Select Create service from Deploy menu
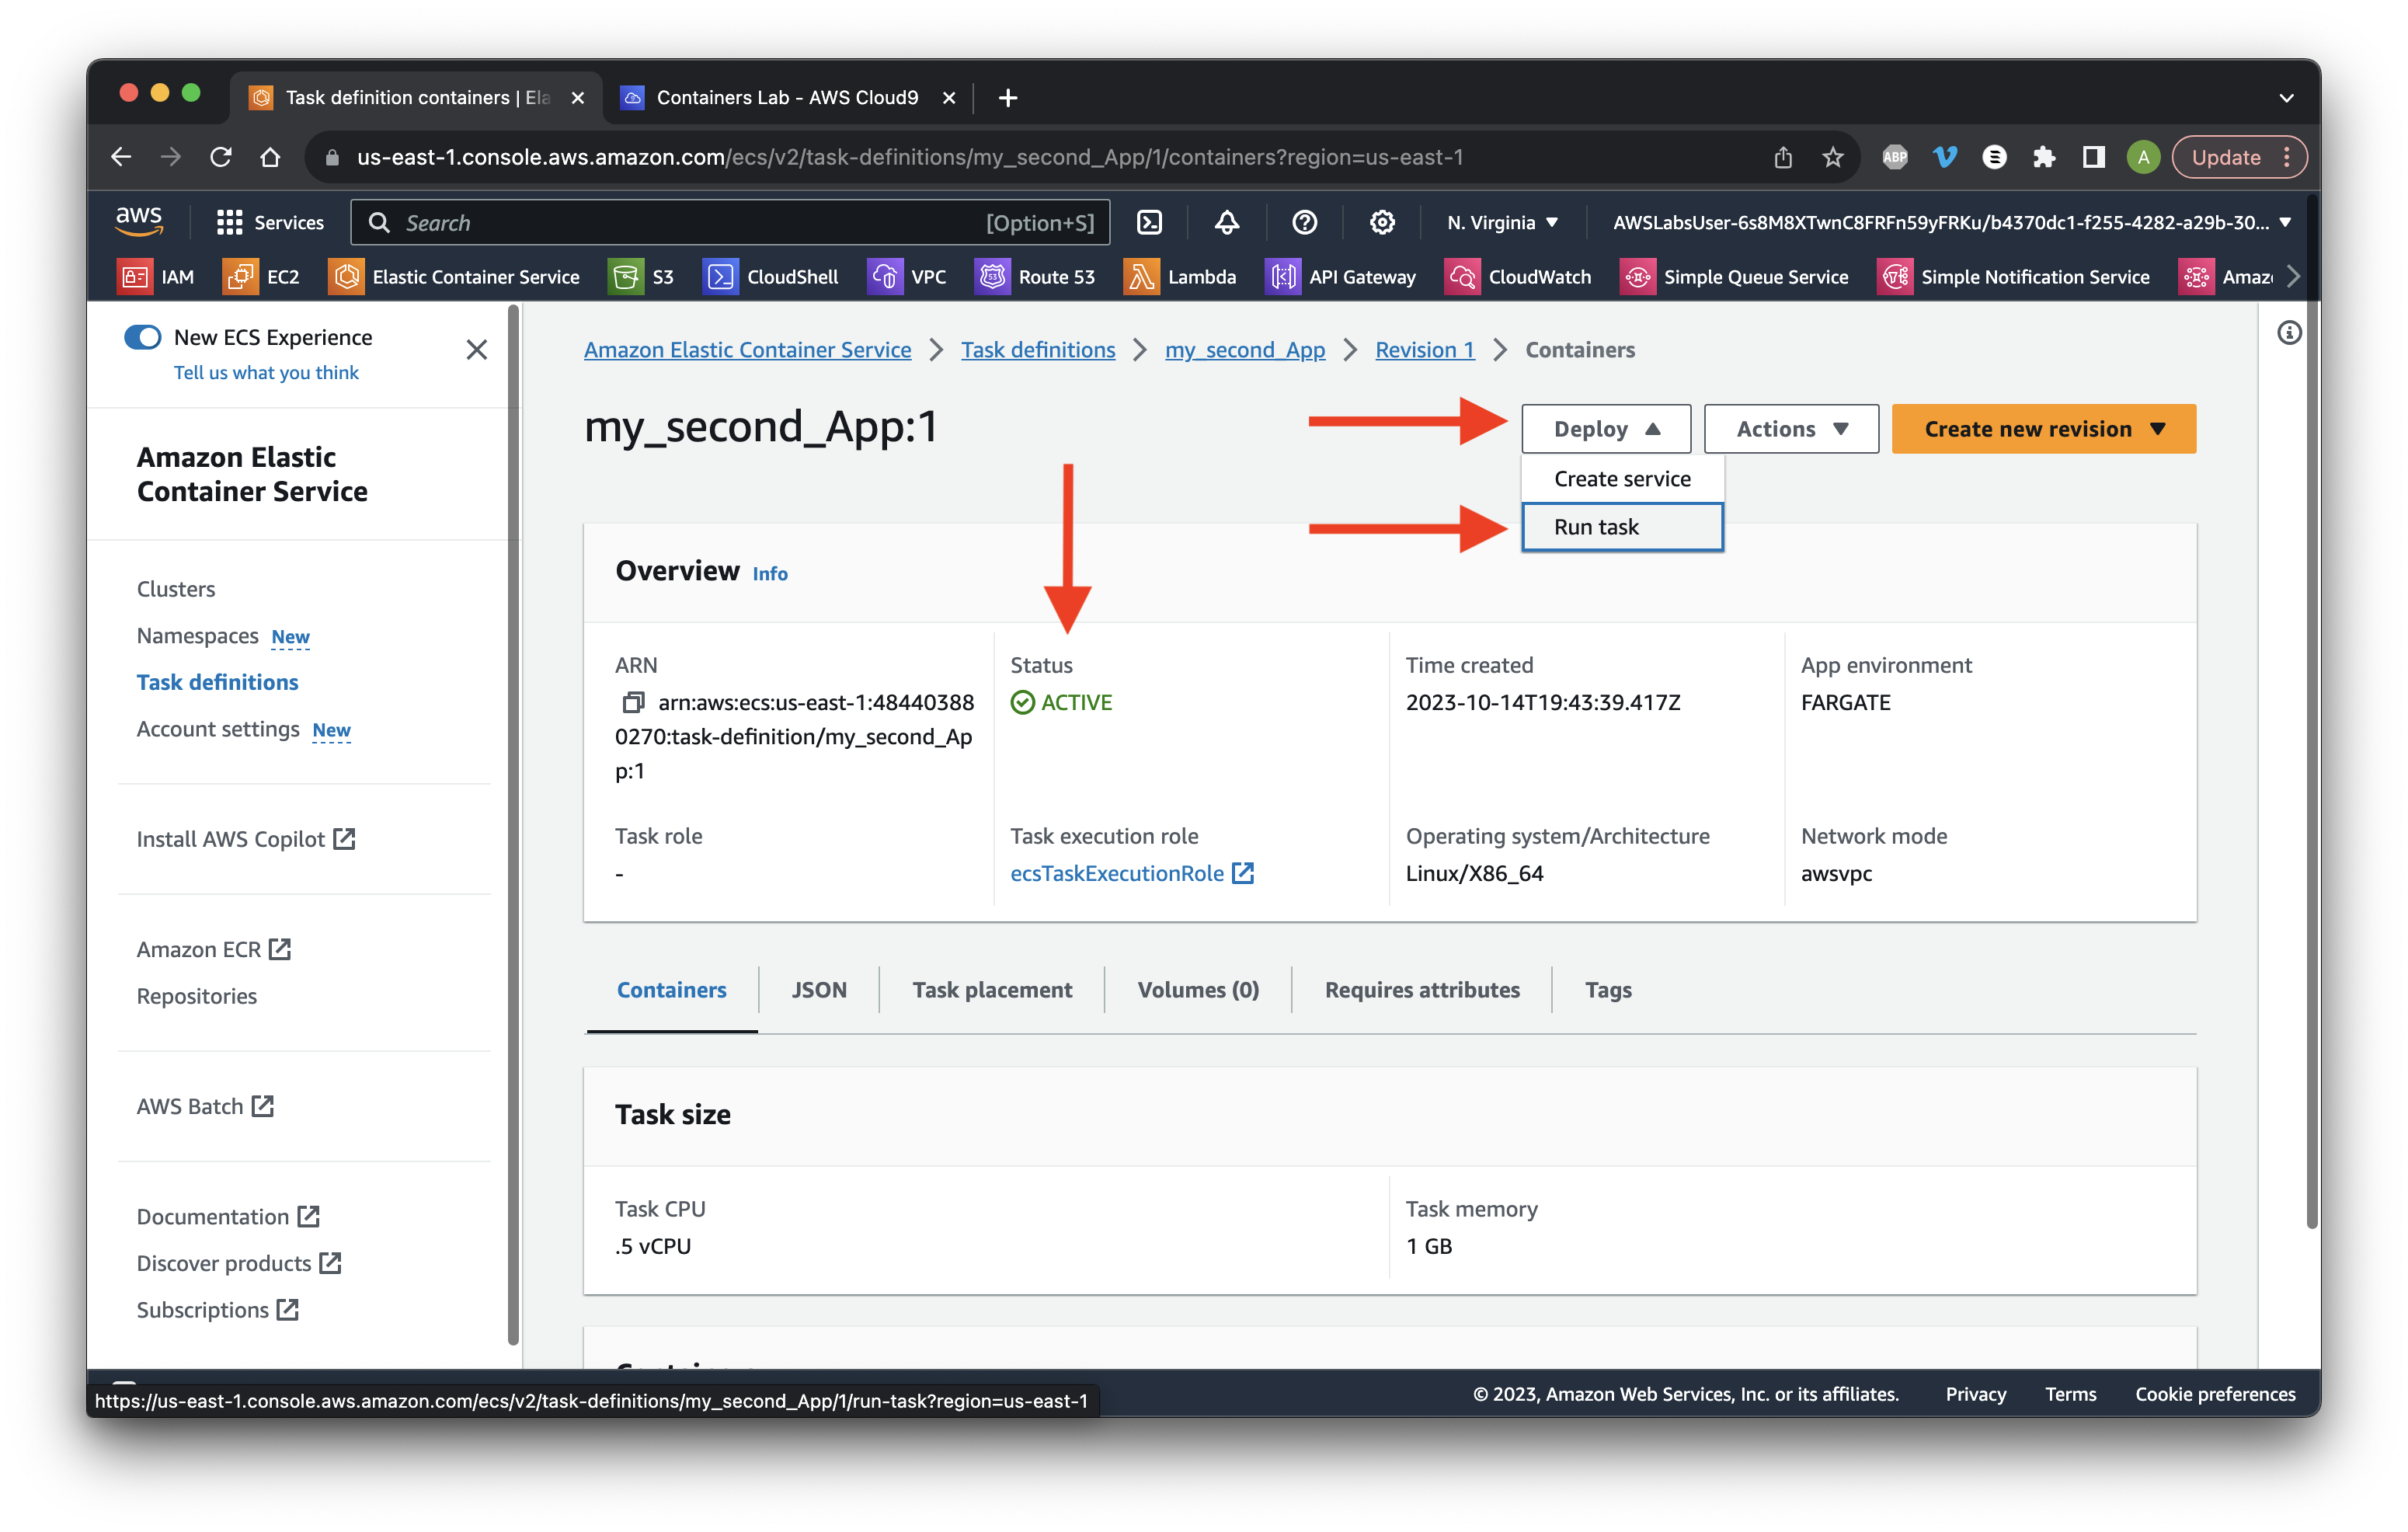 [x=1622, y=479]
